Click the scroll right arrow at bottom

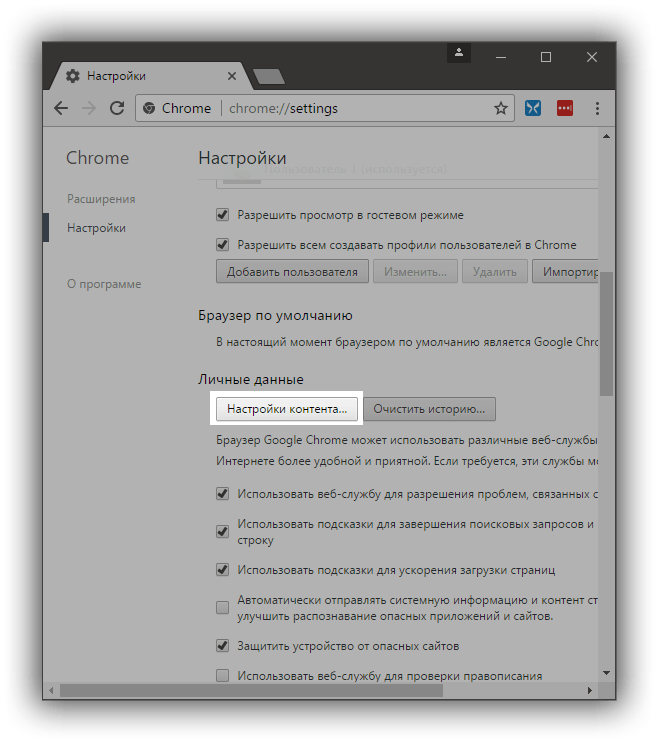[589, 690]
